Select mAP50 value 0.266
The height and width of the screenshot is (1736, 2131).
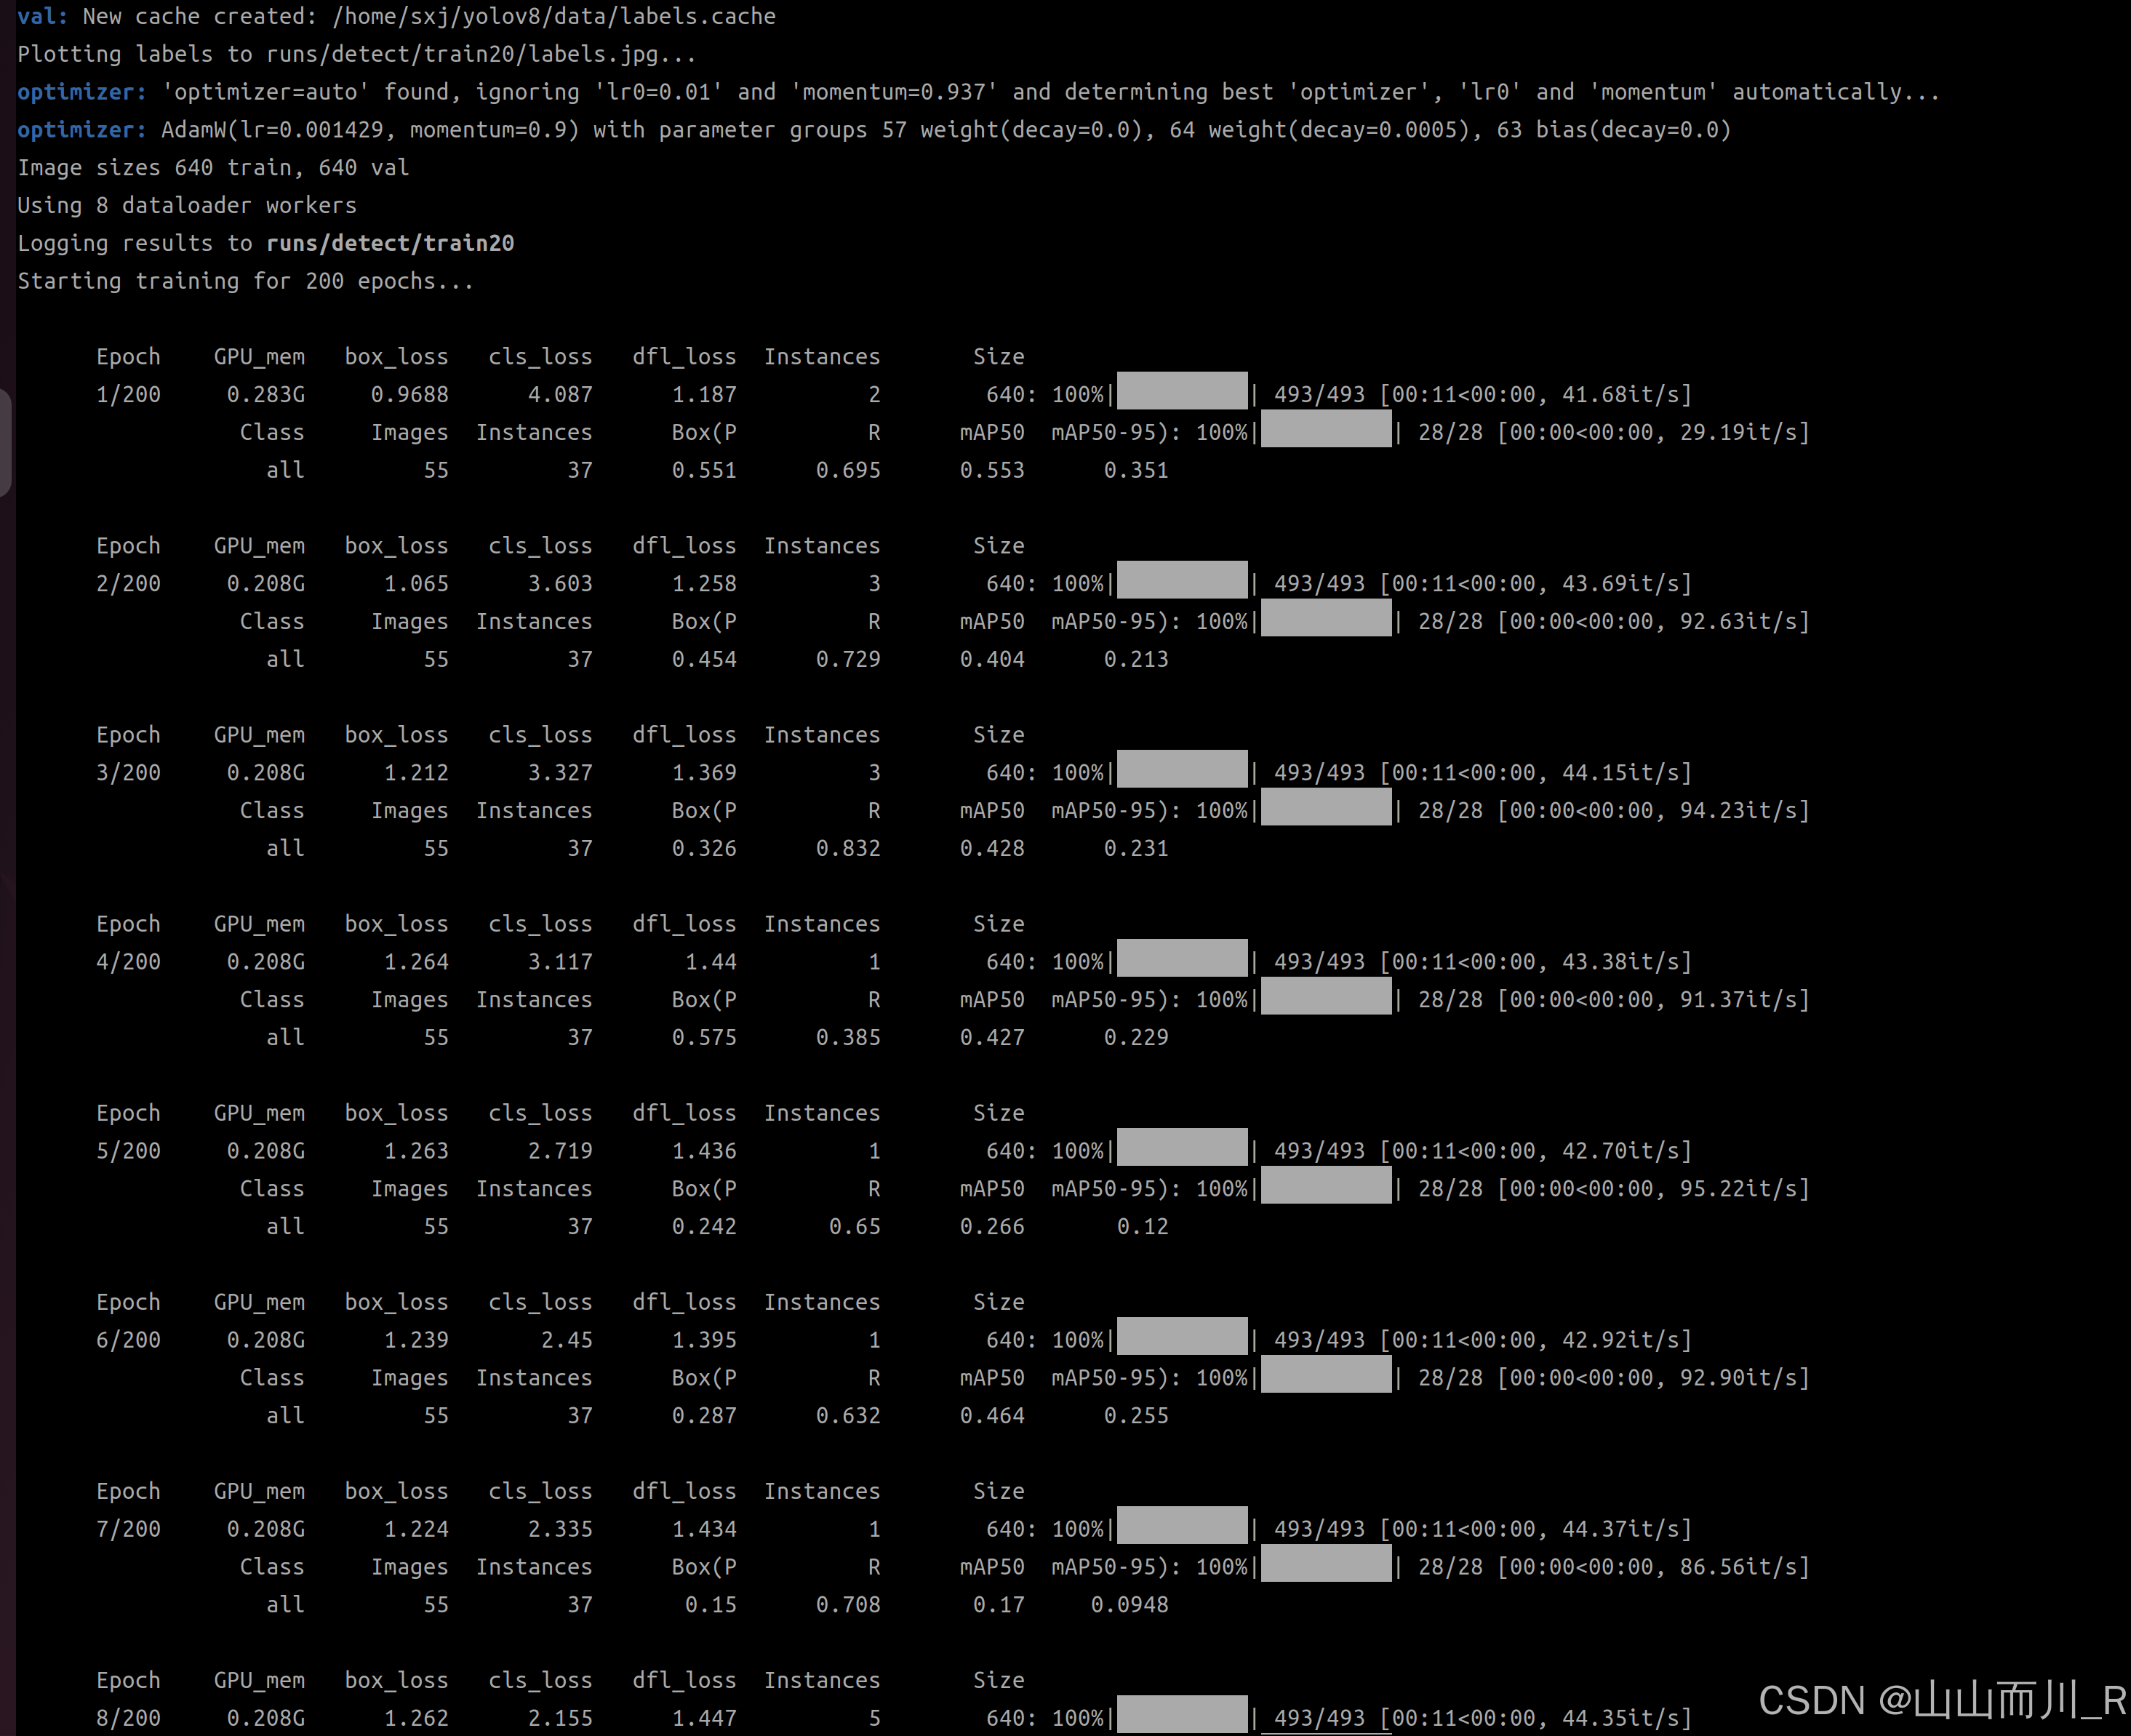[x=992, y=1227]
